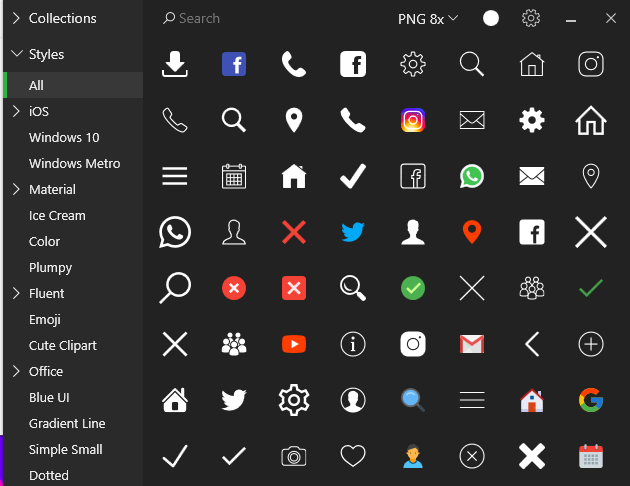Select the solid white people group icon

pos(234,344)
